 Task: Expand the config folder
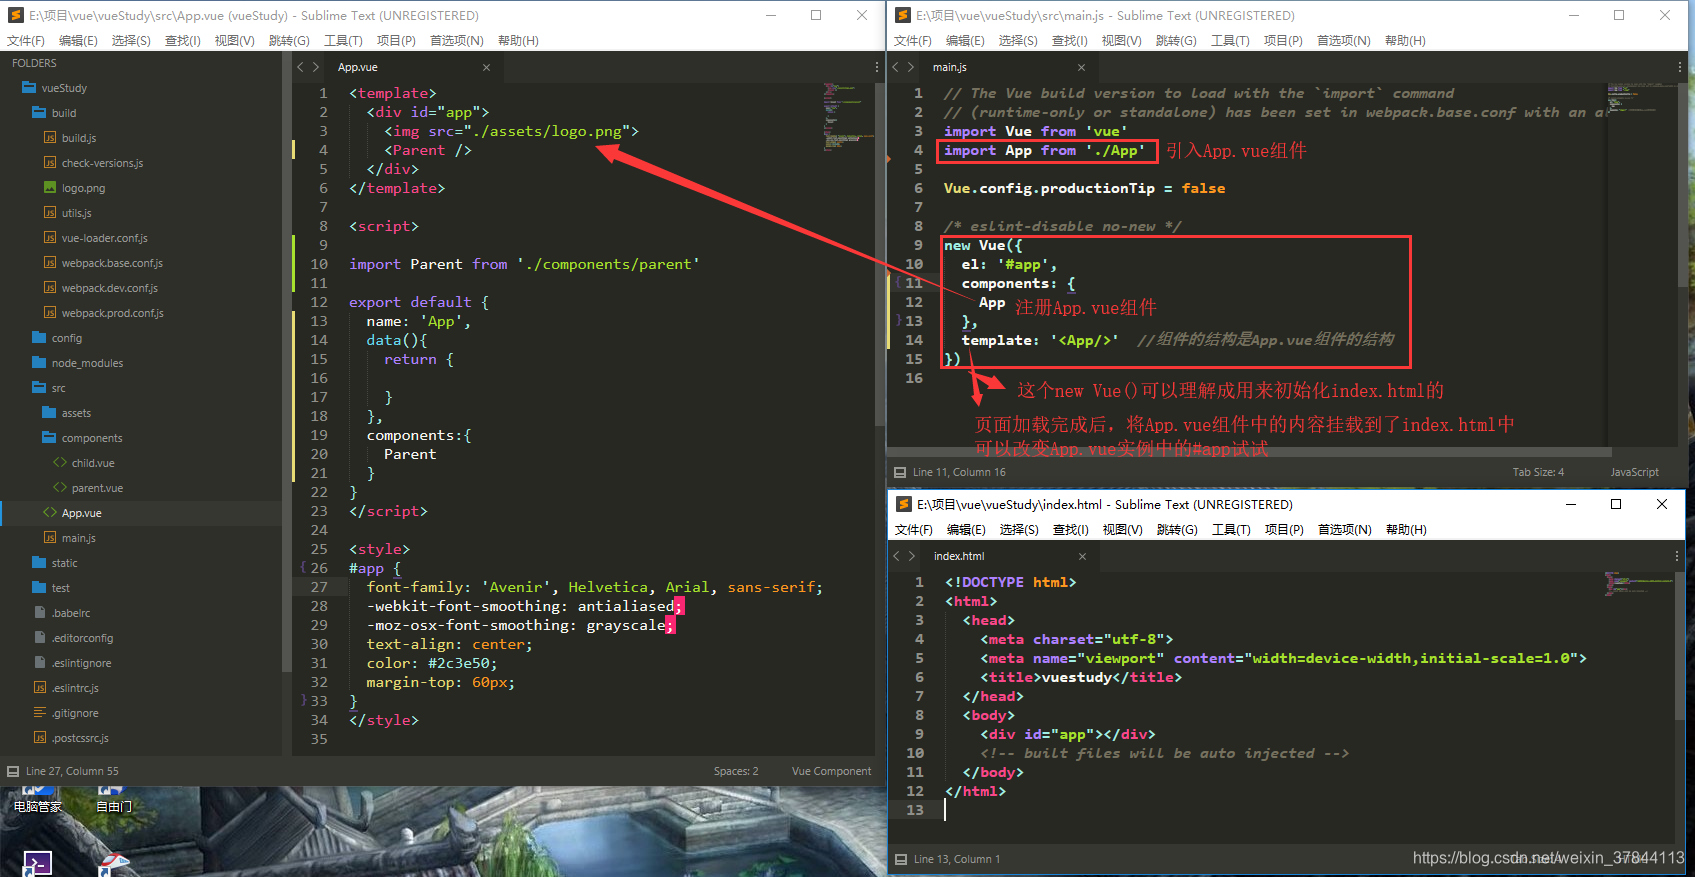coord(67,338)
